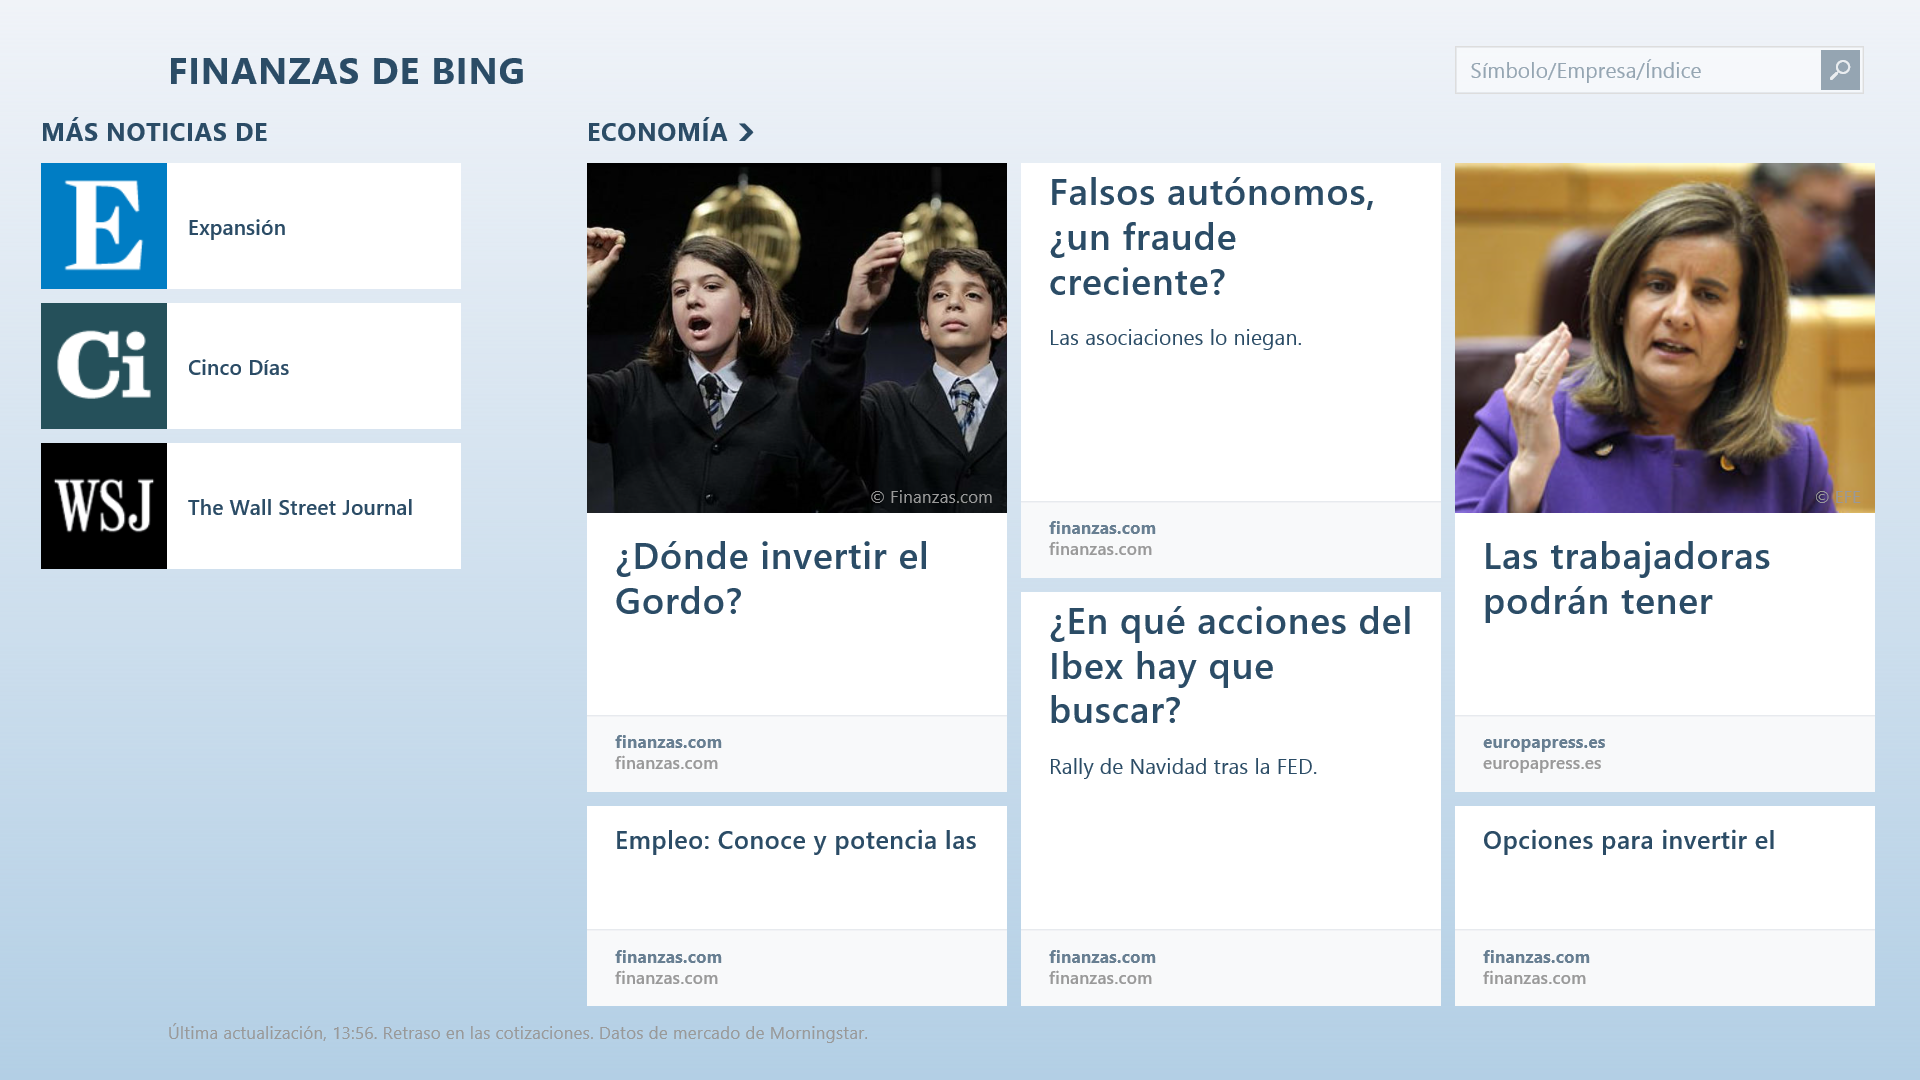Click europapress.es source label
This screenshot has width=1920, height=1080.
coord(1543,742)
